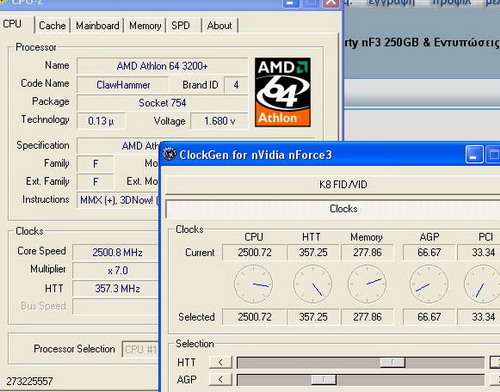This screenshot has width=500, height=392.
Task: Click the Selected Memory value 277.86
Action: coord(367,317)
